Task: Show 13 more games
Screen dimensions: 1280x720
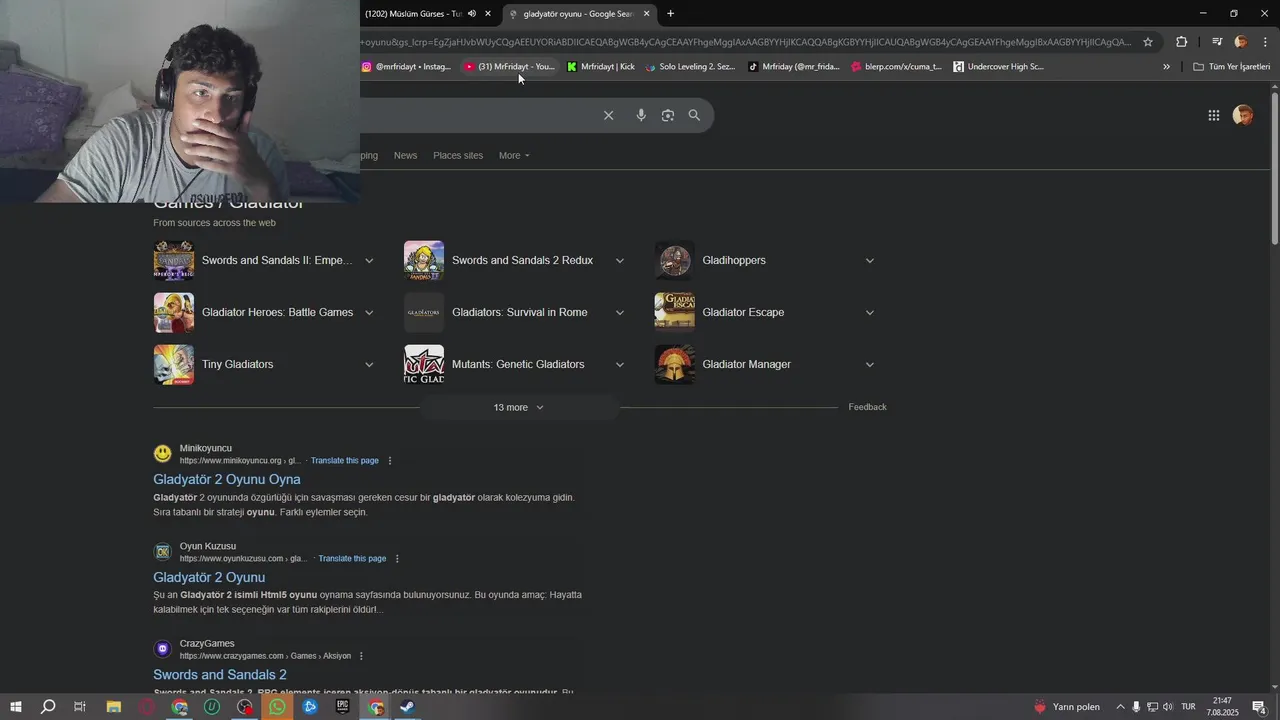Action: tap(519, 407)
